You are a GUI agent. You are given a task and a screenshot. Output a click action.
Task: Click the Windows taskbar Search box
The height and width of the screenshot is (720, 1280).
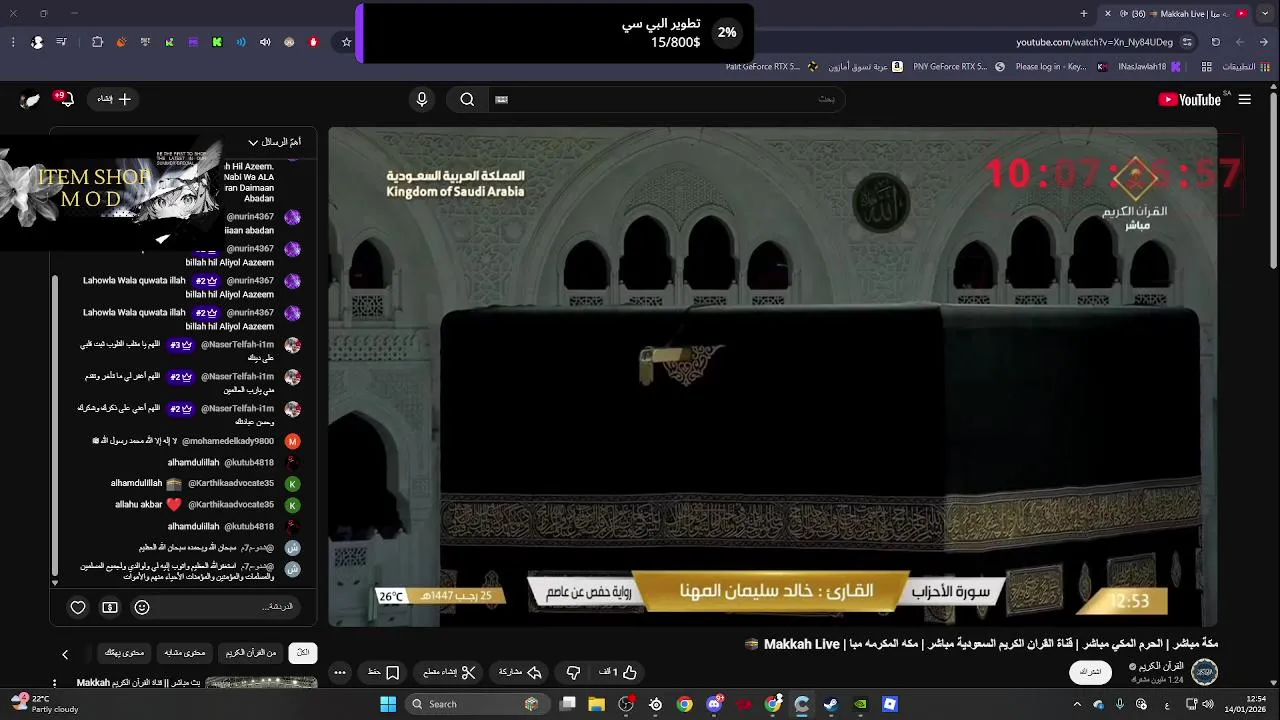point(478,704)
